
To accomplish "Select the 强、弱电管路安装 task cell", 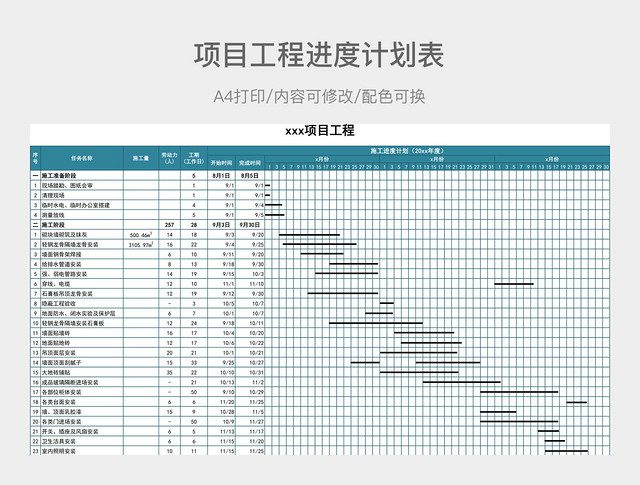I will coord(82,274).
